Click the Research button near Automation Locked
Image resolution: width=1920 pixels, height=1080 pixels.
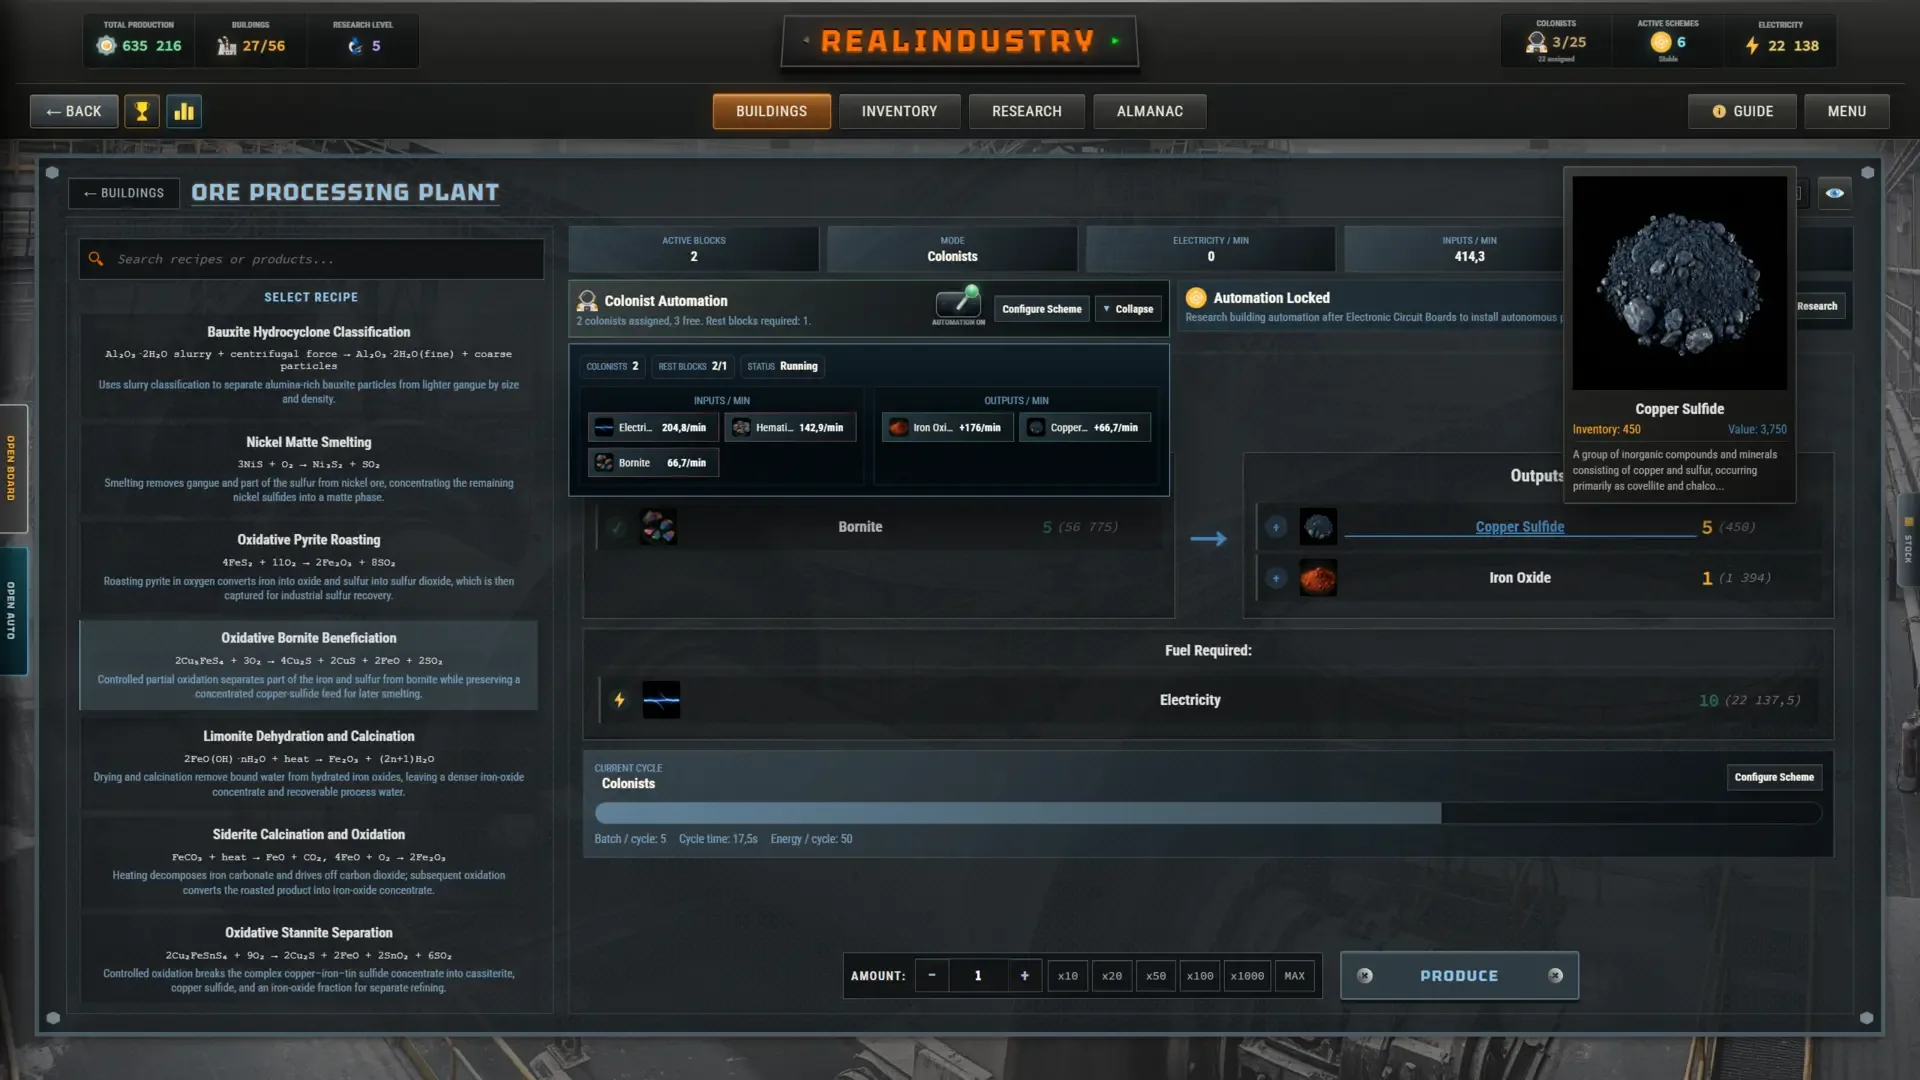1817,306
